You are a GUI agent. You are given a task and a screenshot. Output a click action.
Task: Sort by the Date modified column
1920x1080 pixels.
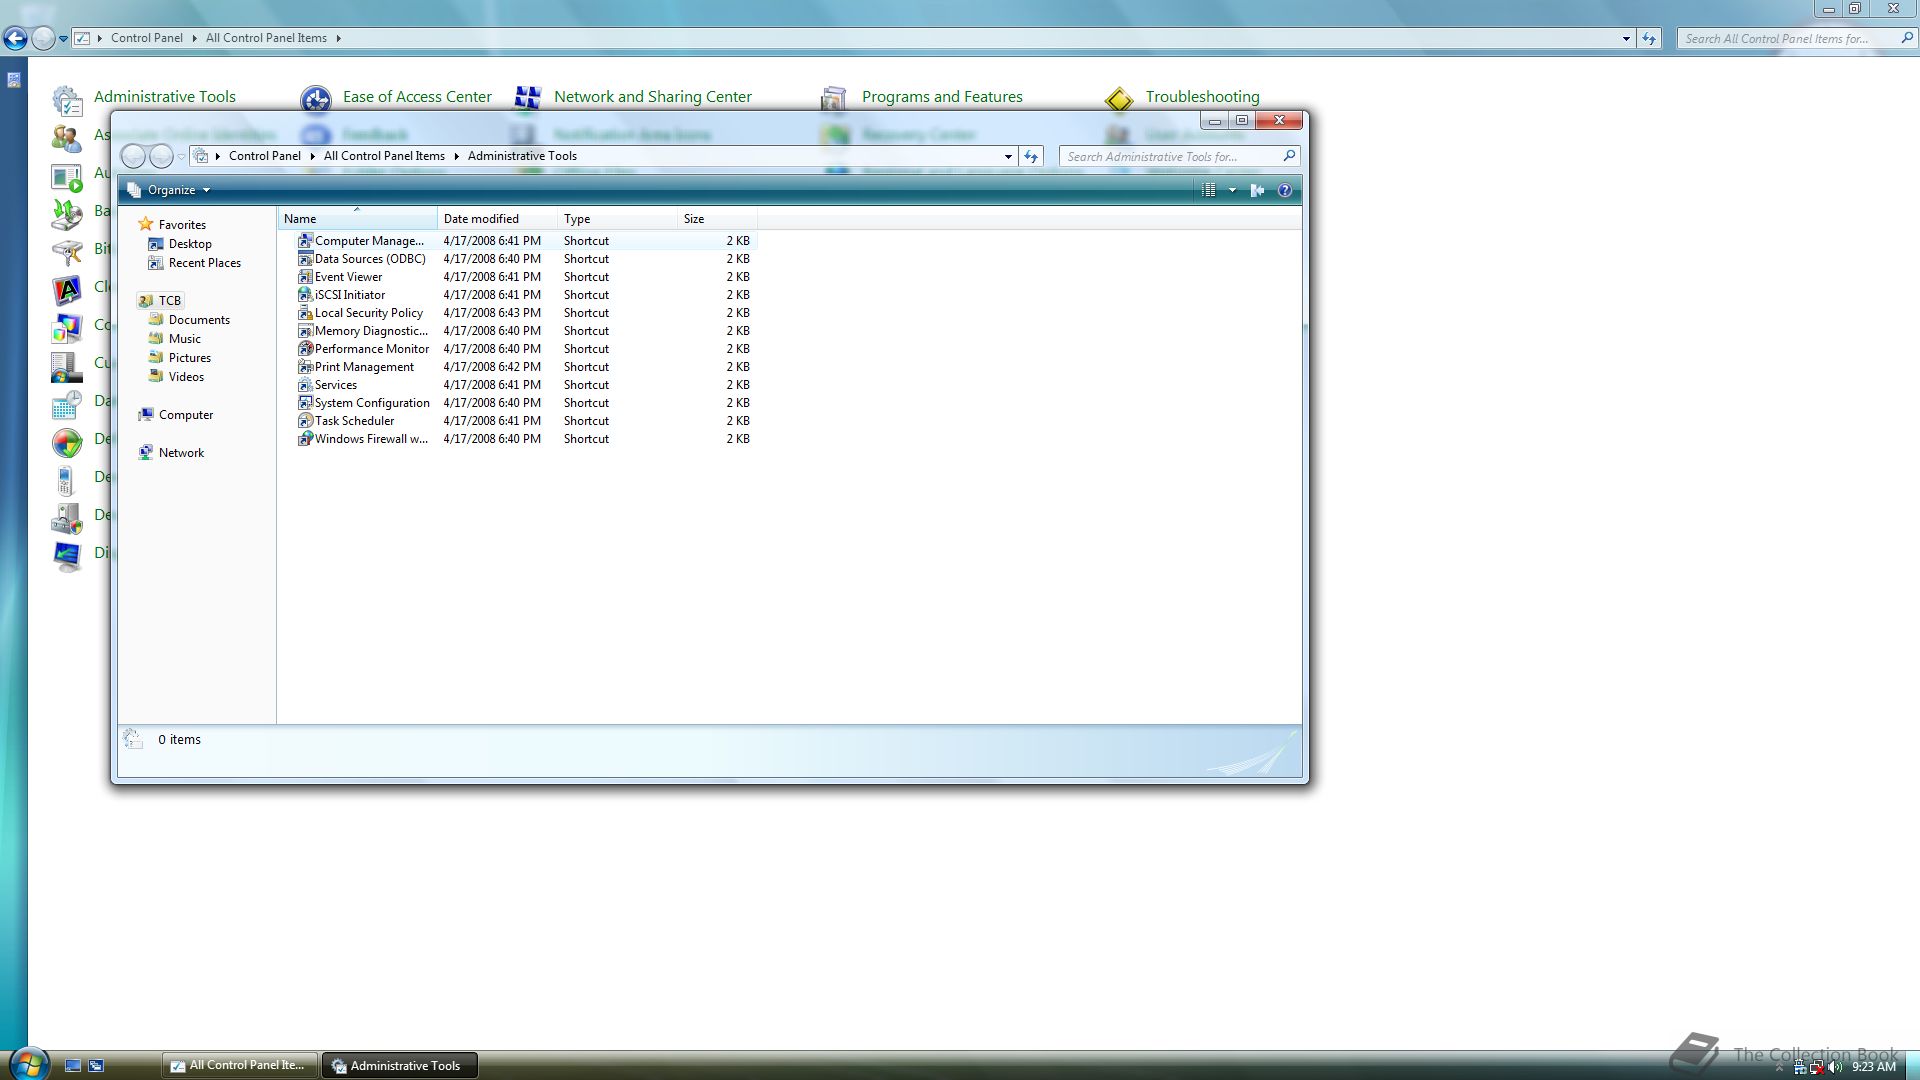(x=497, y=219)
